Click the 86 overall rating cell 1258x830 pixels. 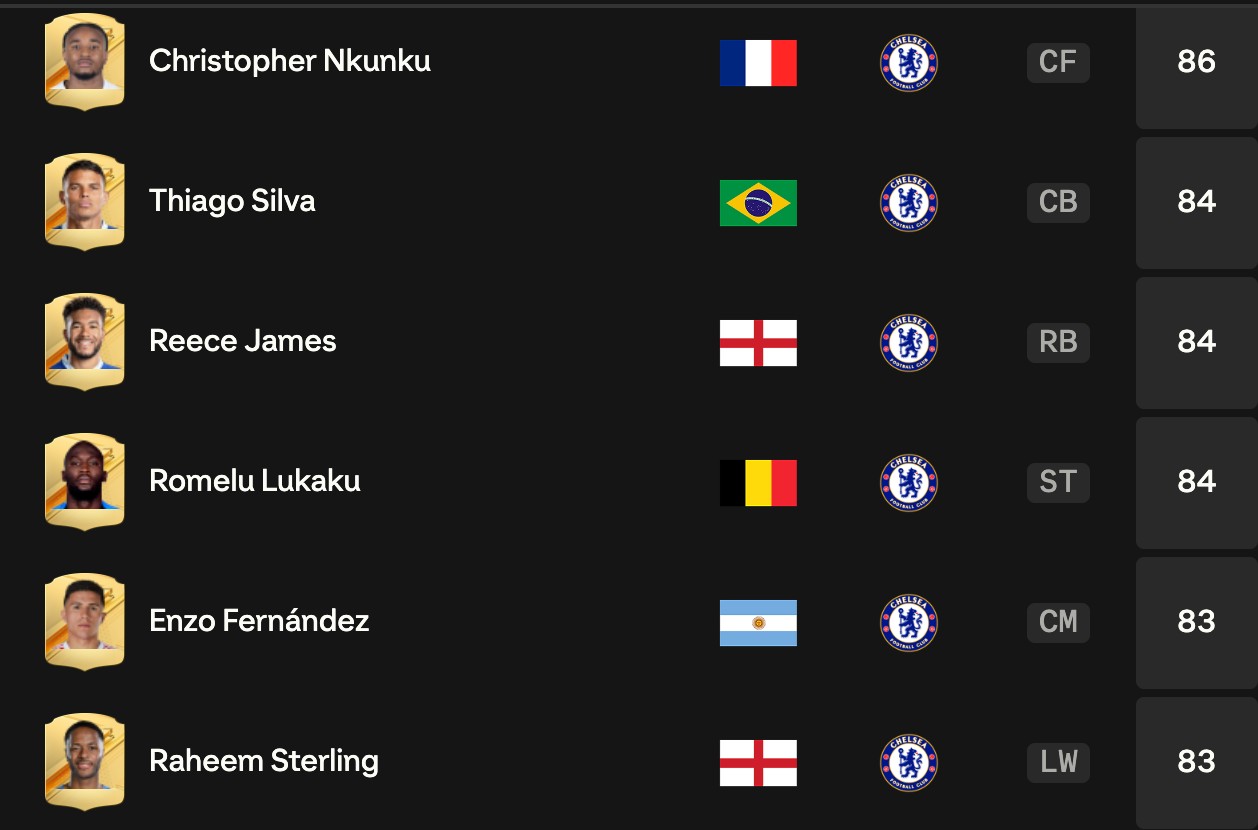1197,63
